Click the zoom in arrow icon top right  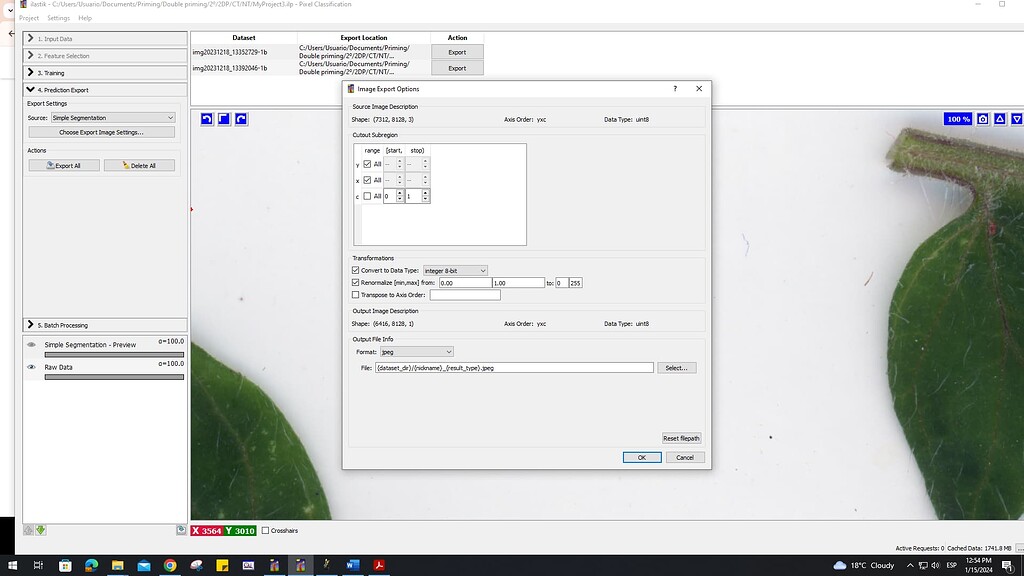(x=1000, y=118)
